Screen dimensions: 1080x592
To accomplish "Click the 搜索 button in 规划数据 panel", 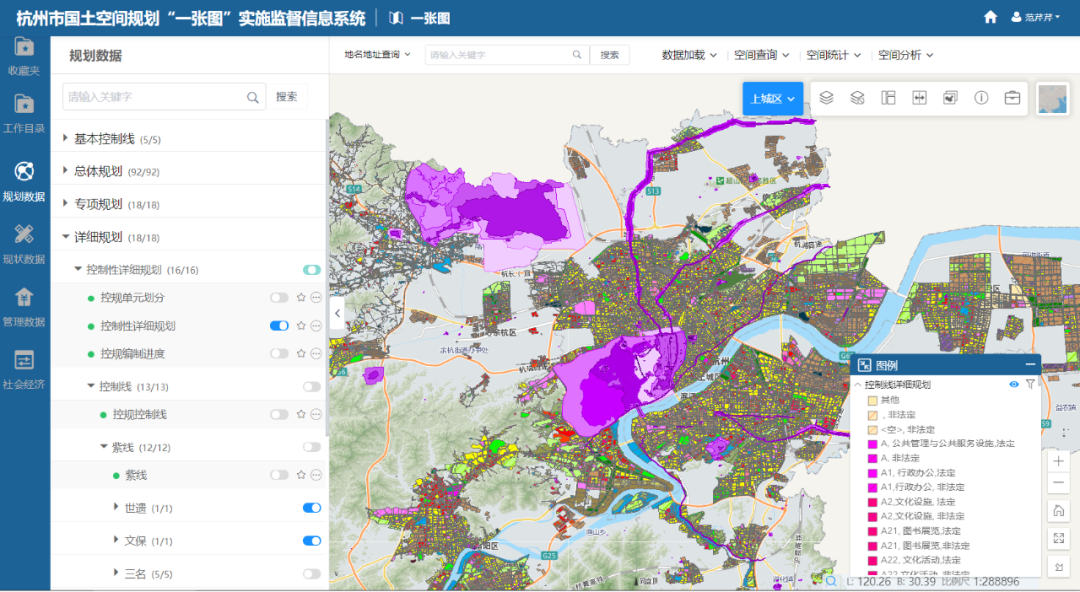I will (x=287, y=97).
